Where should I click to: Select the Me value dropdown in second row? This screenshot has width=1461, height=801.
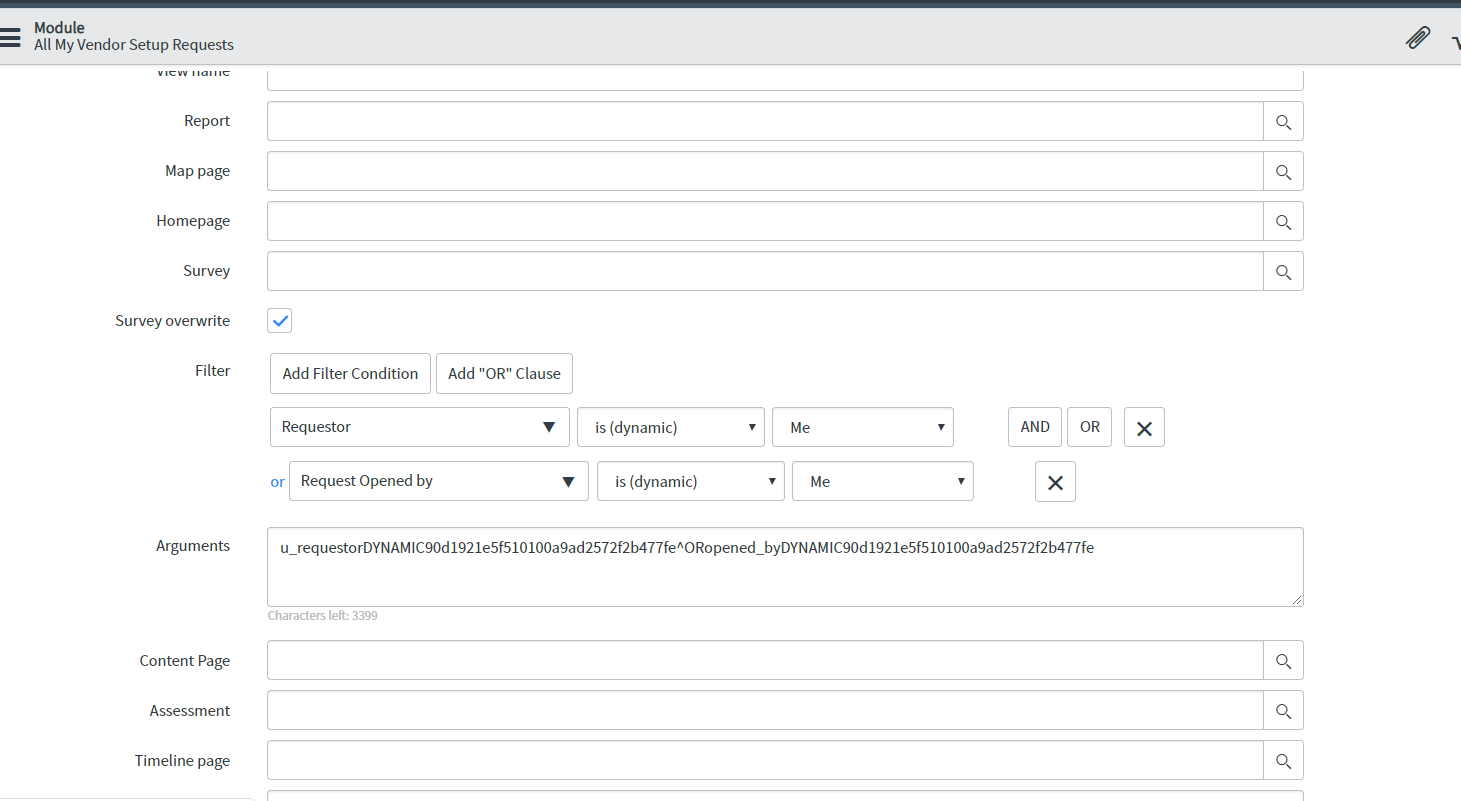(882, 481)
